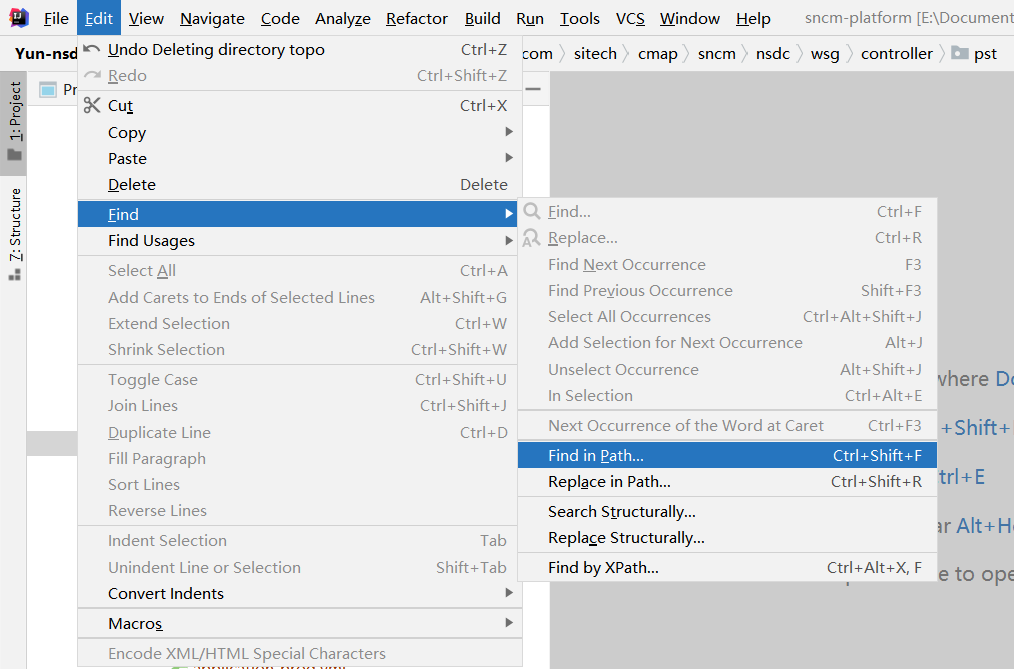Open the Tools menu
Image resolution: width=1014 pixels, height=669 pixels.
point(579,19)
